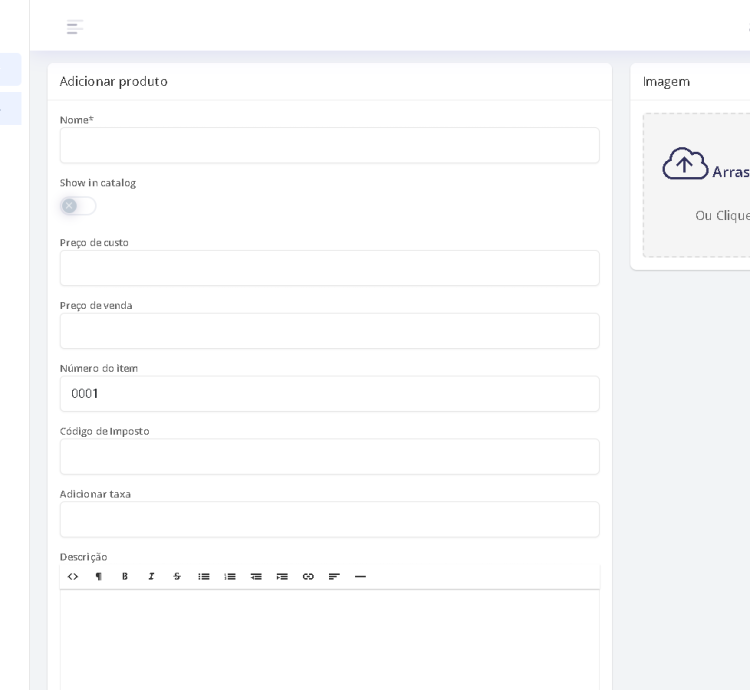The width and height of the screenshot is (750, 690).
Task: Open the text alignment options
Action: tap(334, 577)
